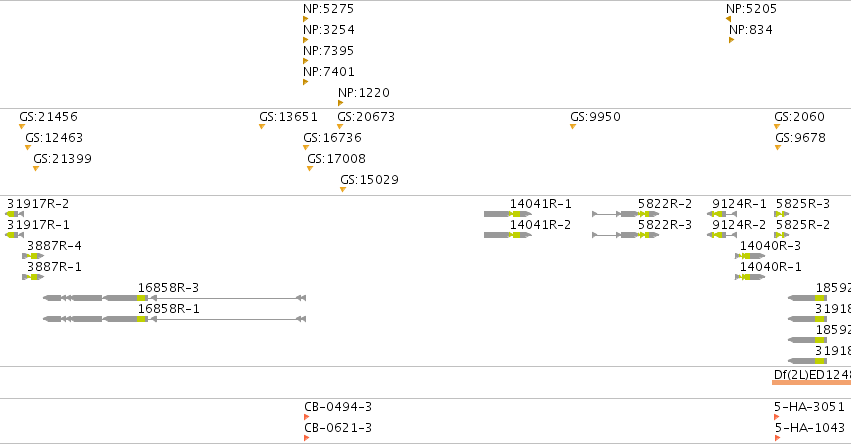Screen dimensions: 851x444
Task: Select the GS:20673 marker triangle
Action: tap(340, 126)
